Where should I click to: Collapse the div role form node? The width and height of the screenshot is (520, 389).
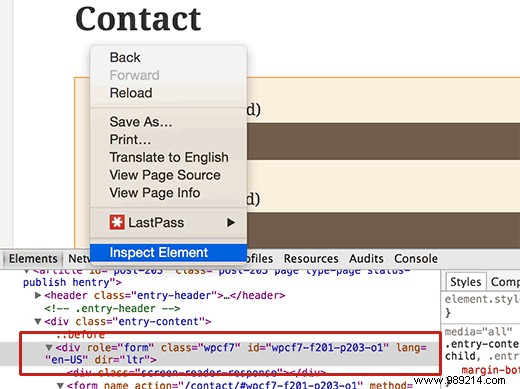click(49, 348)
